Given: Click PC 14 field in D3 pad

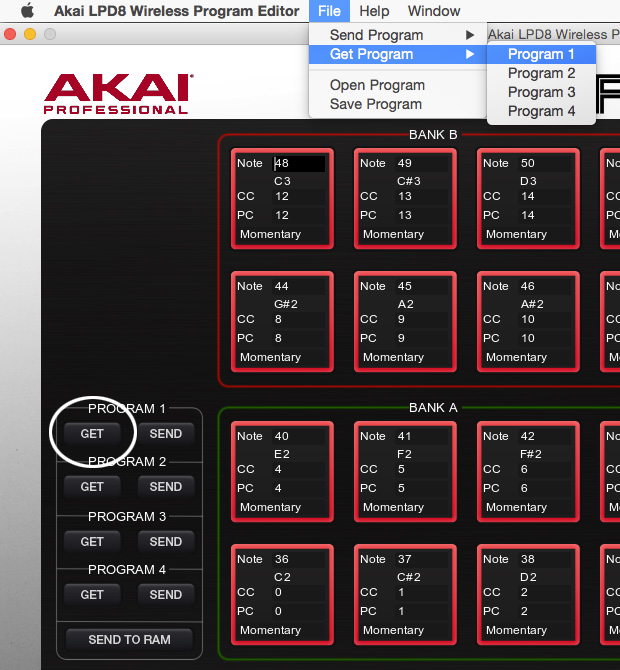Looking at the screenshot, I should pos(545,215).
